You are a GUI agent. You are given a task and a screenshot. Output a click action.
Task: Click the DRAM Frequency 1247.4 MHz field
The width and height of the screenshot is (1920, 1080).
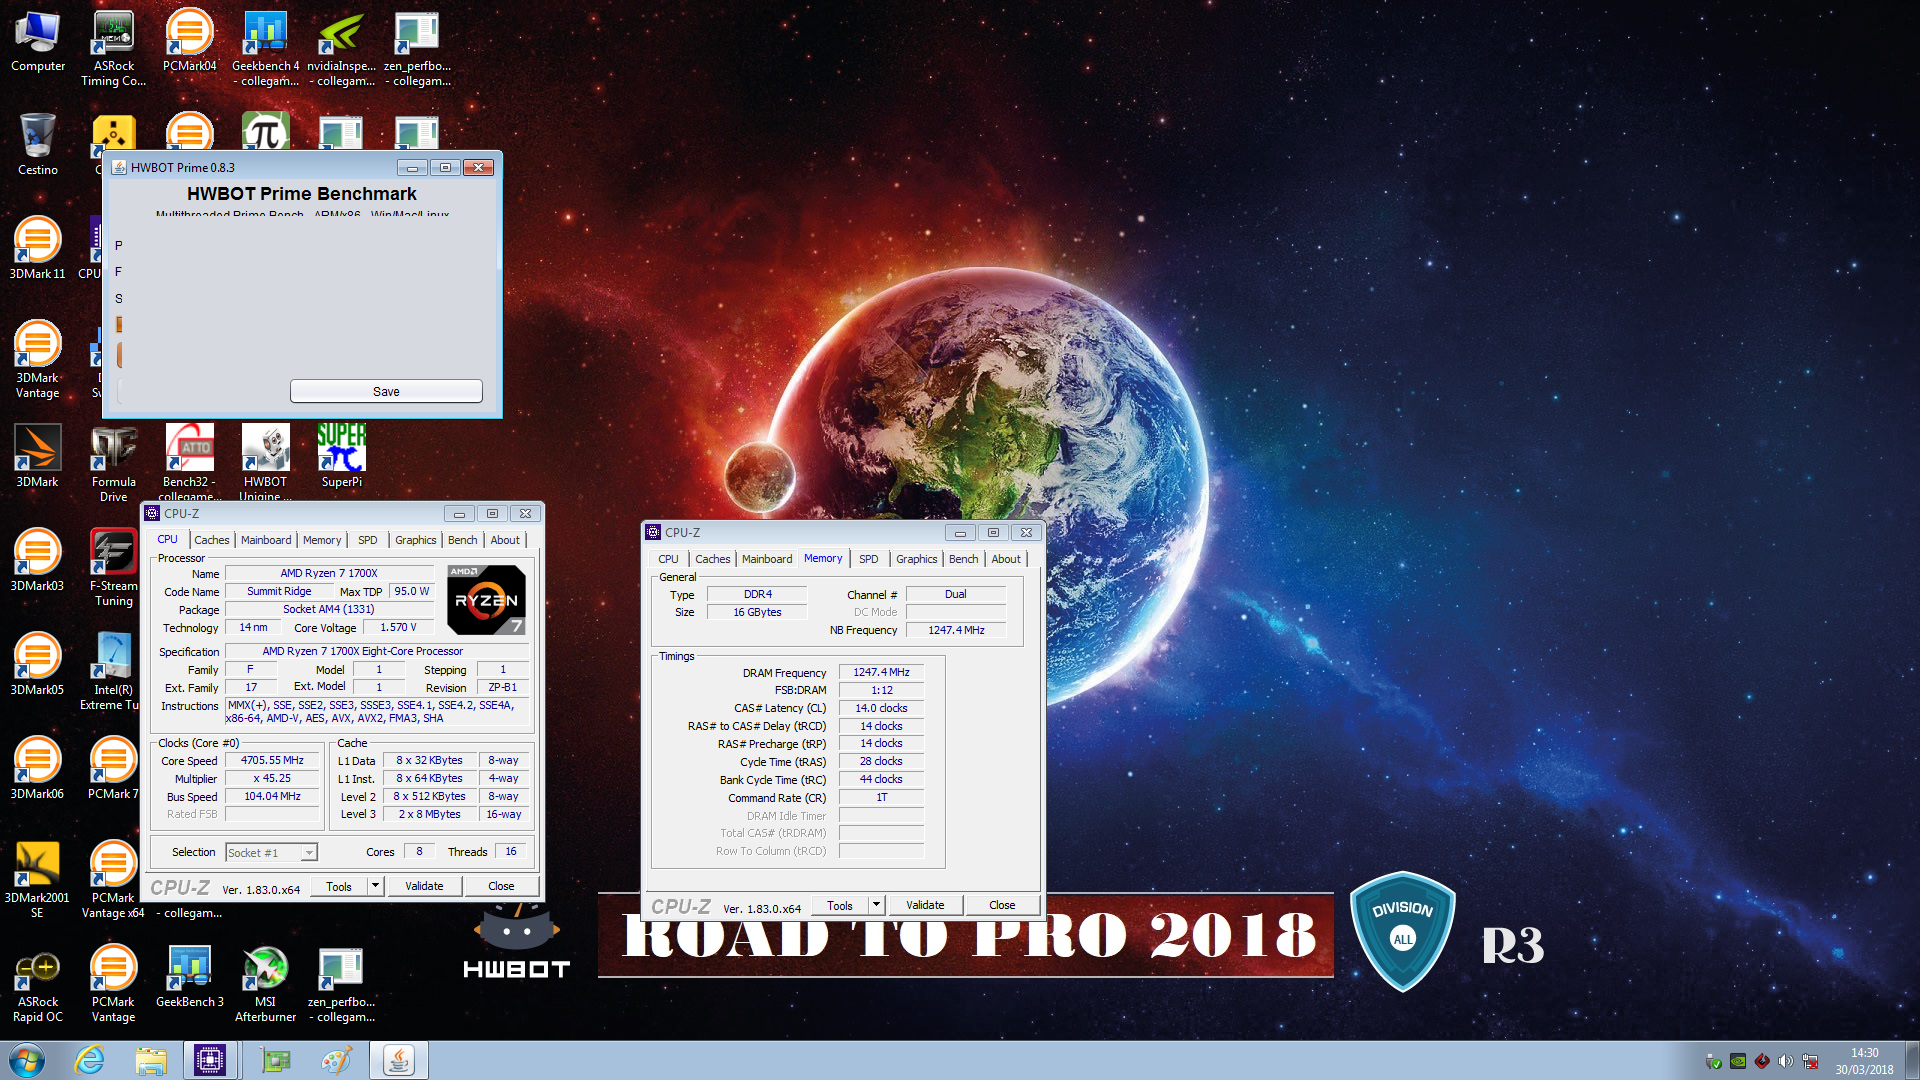[881, 673]
